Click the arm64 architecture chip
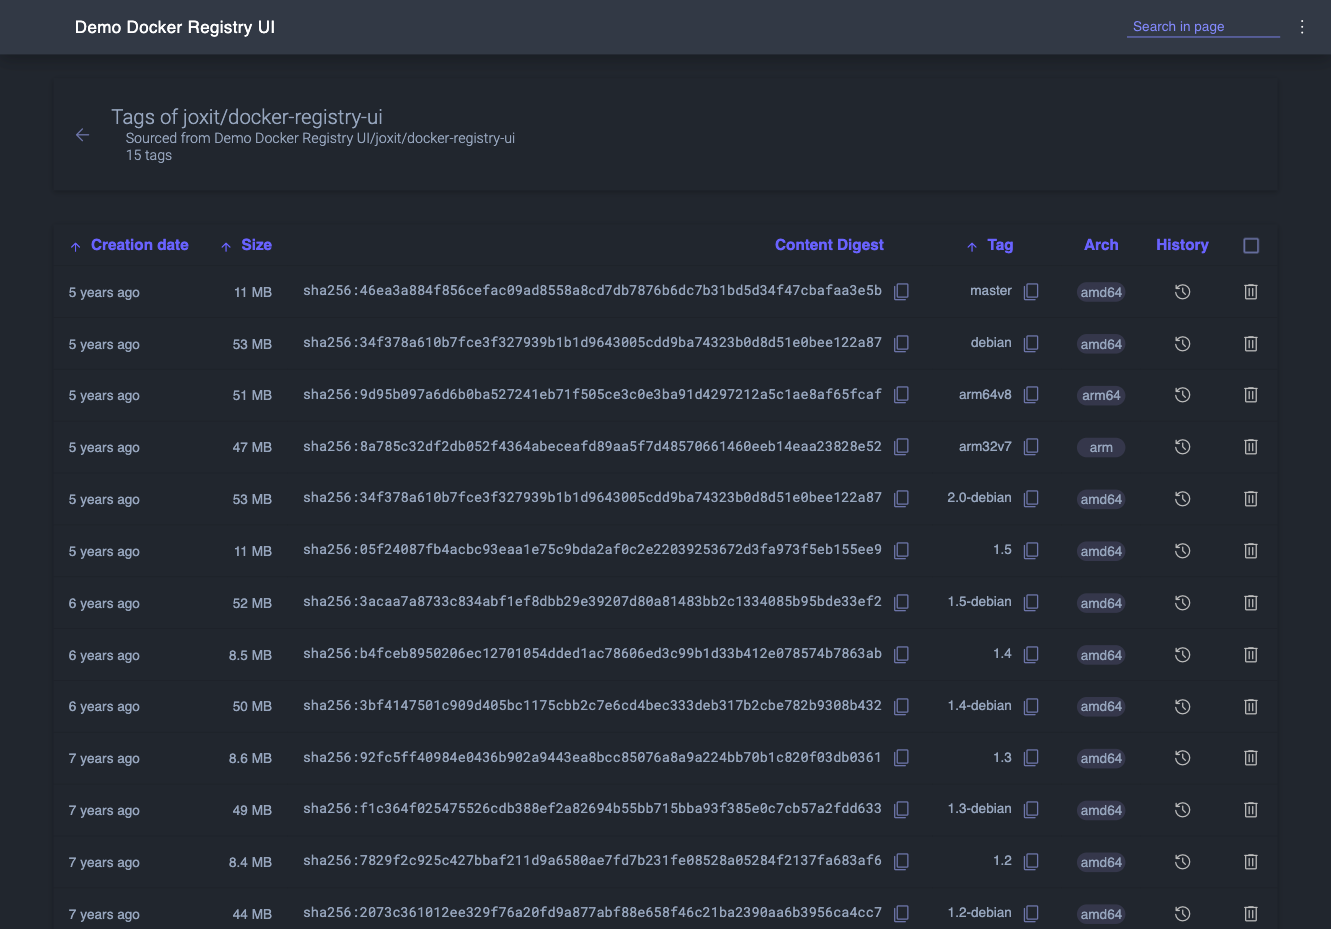The height and width of the screenshot is (929, 1331). (x=1101, y=396)
